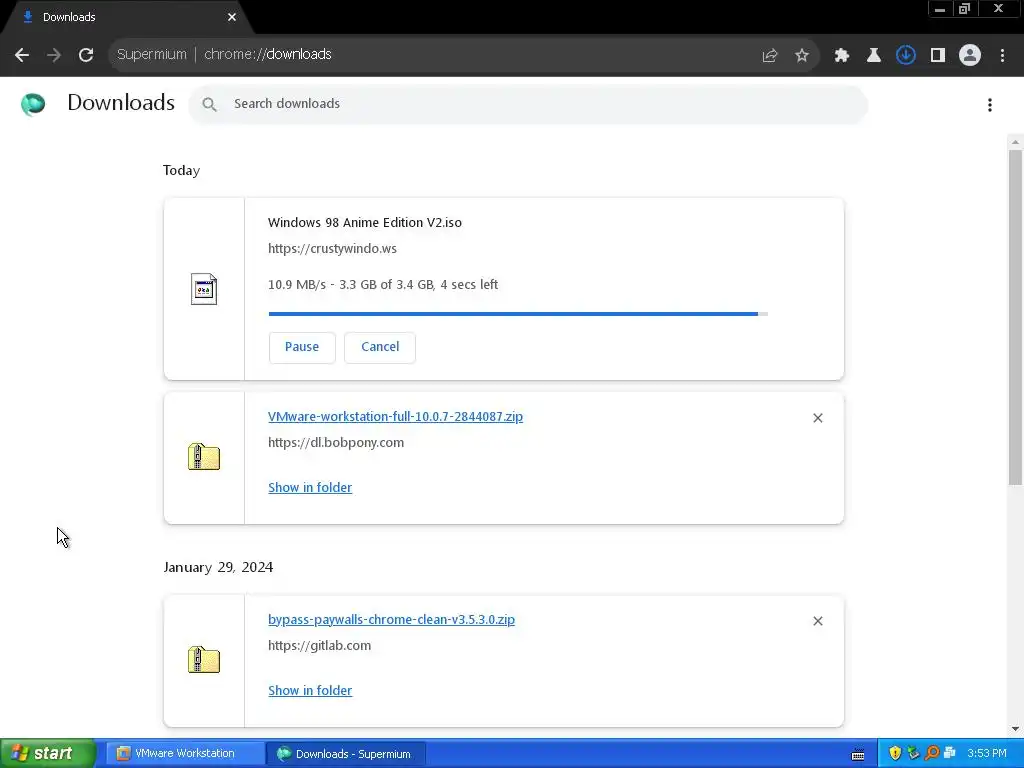The height and width of the screenshot is (768, 1024).
Task: Open bypass-paywalls-chrome-clean-v3.5.3.0.zip link
Action: [x=391, y=620]
